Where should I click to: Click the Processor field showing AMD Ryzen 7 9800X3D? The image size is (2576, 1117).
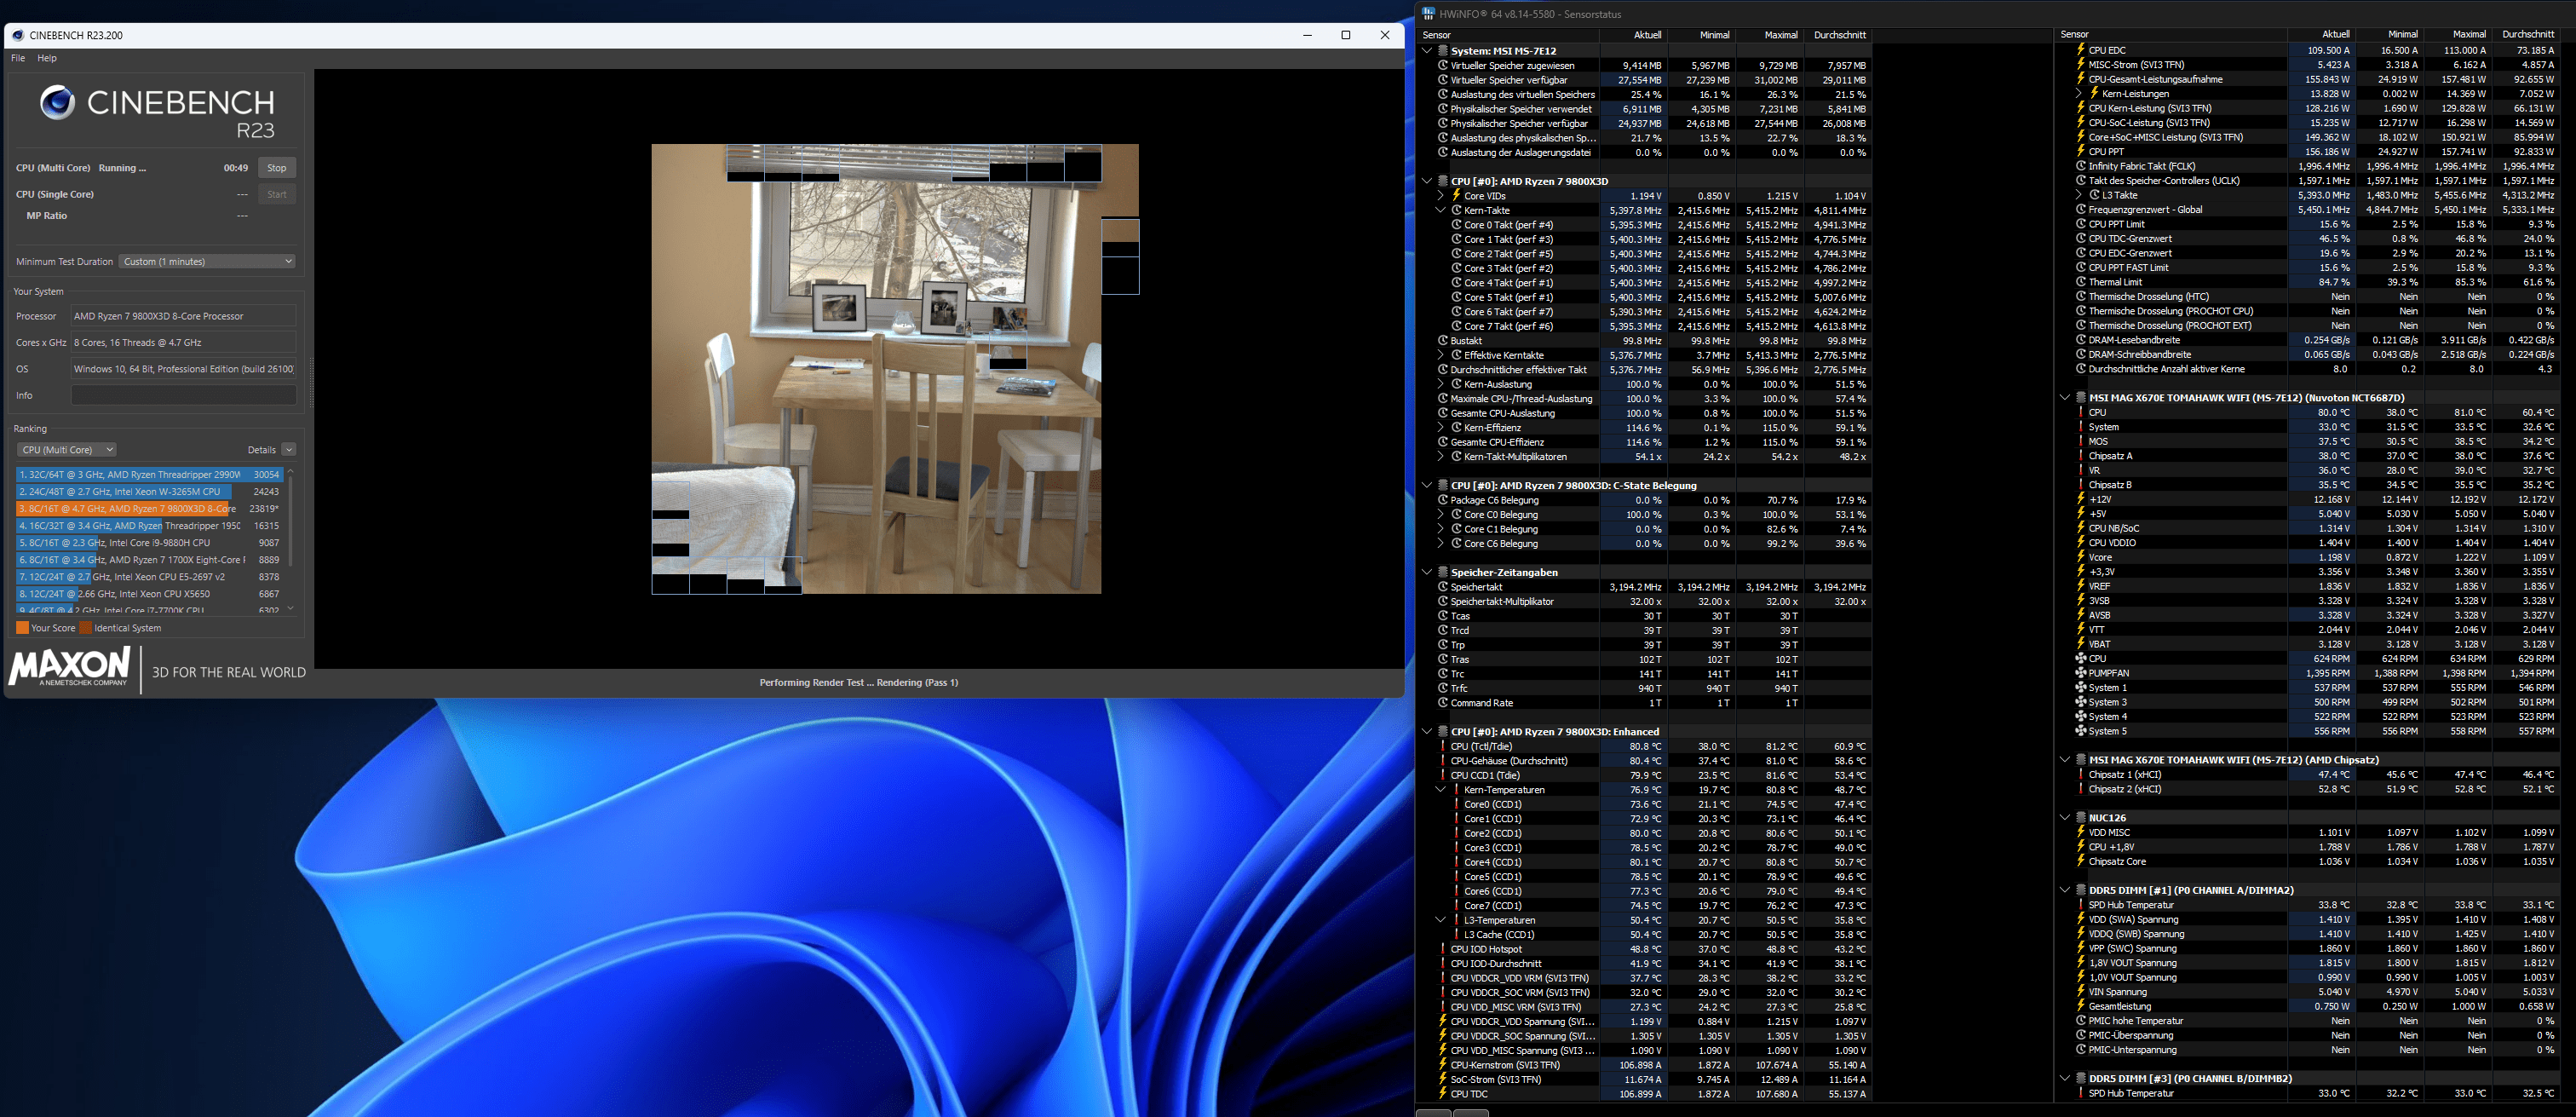183,316
